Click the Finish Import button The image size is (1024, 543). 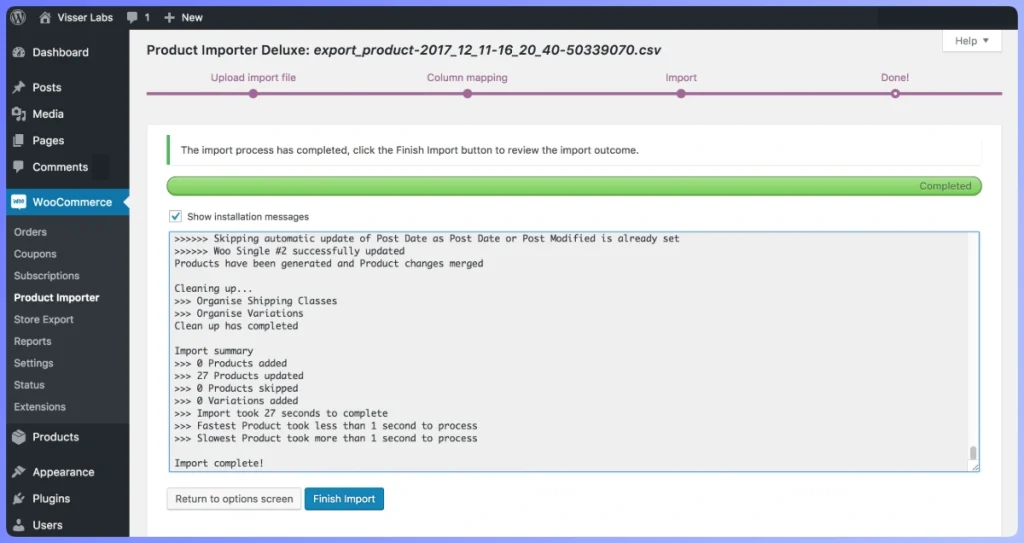tap(344, 499)
